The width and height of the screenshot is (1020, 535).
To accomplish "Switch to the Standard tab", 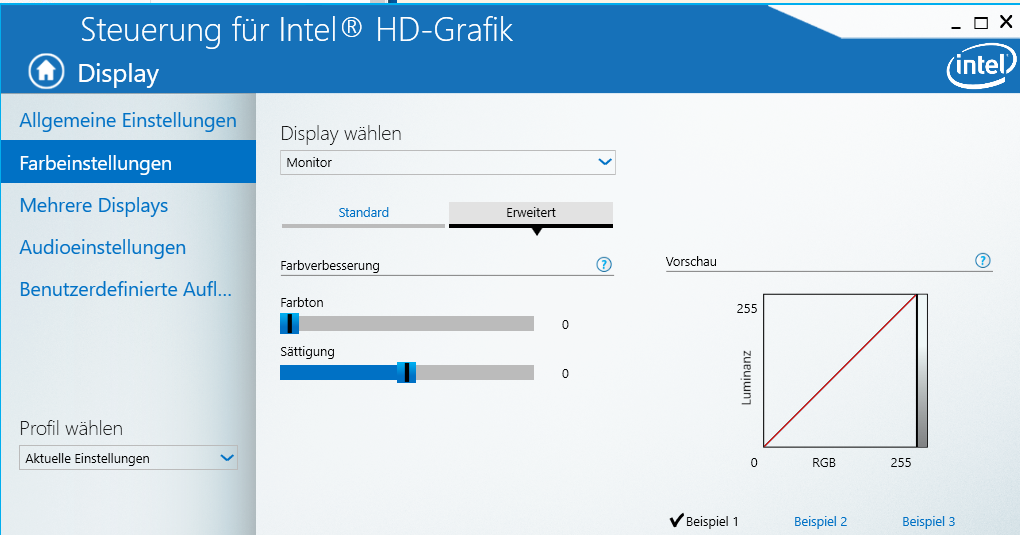I will pyautogui.click(x=363, y=213).
